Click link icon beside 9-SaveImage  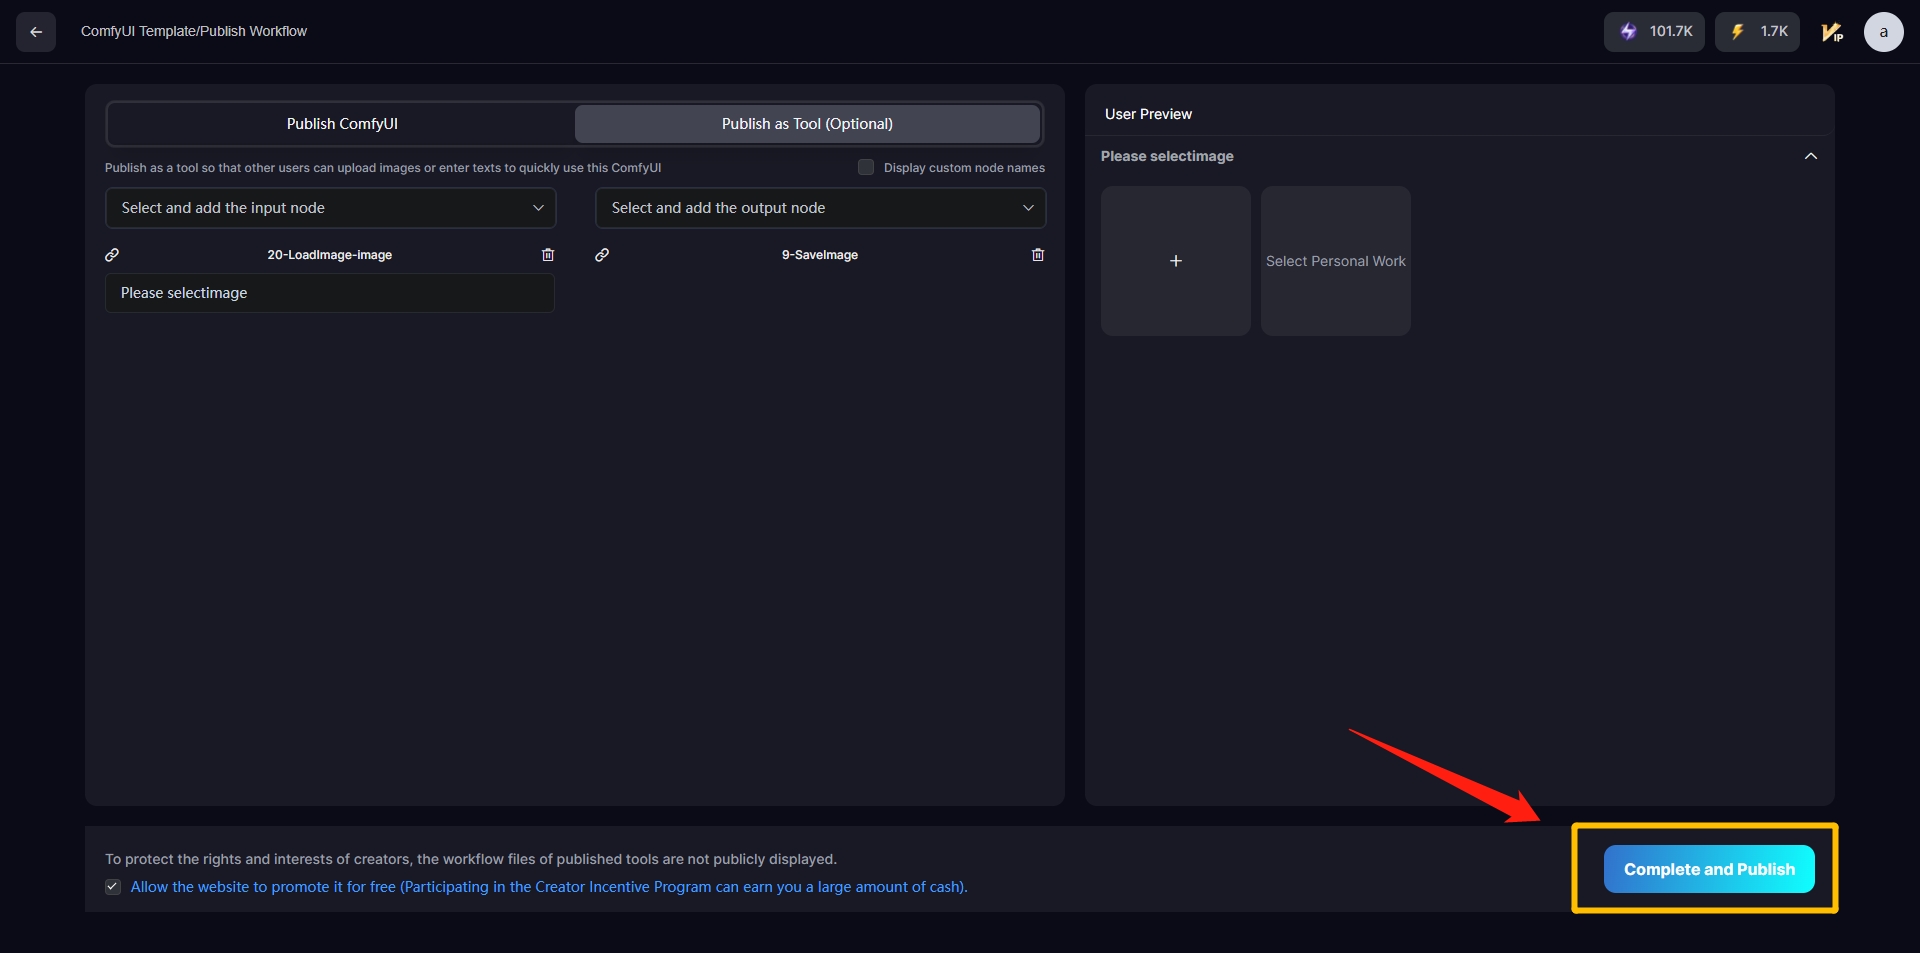[602, 255]
